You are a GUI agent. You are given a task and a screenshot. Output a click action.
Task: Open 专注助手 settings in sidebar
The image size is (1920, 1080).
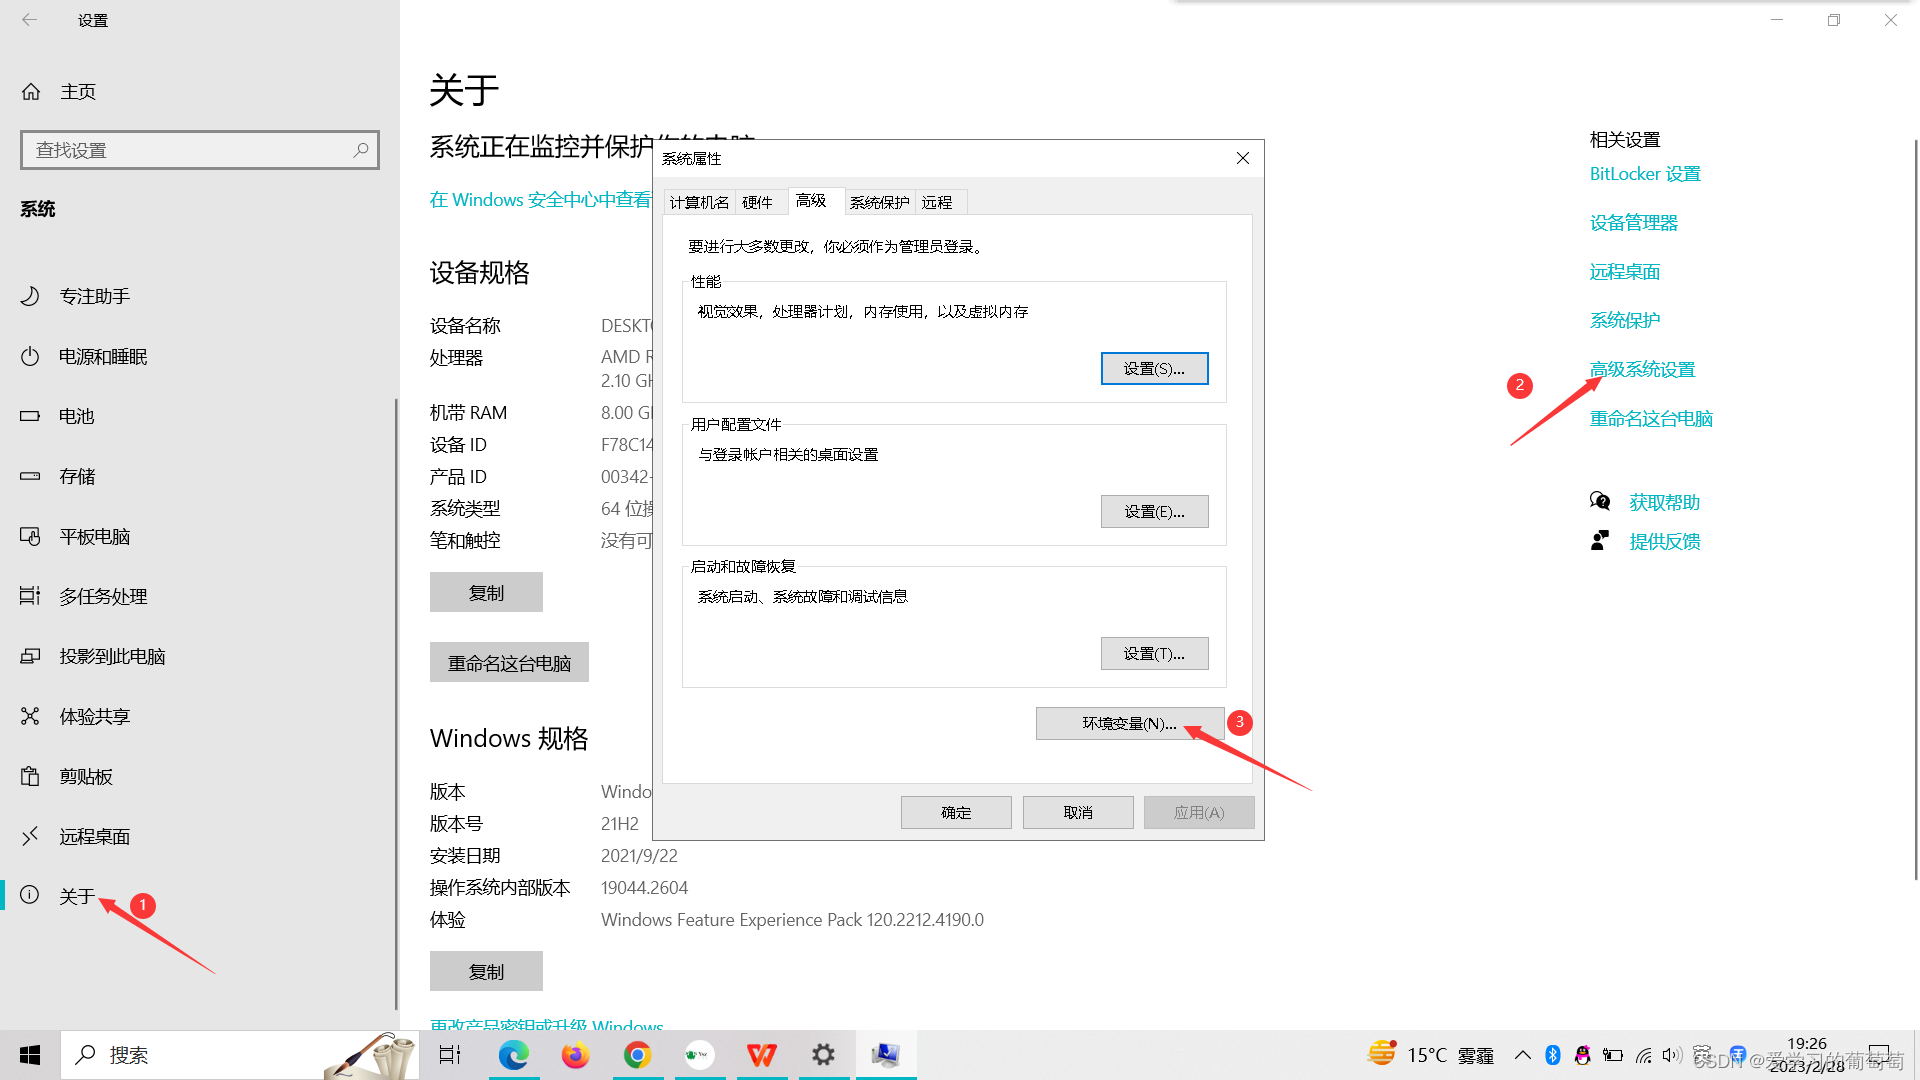coord(97,296)
